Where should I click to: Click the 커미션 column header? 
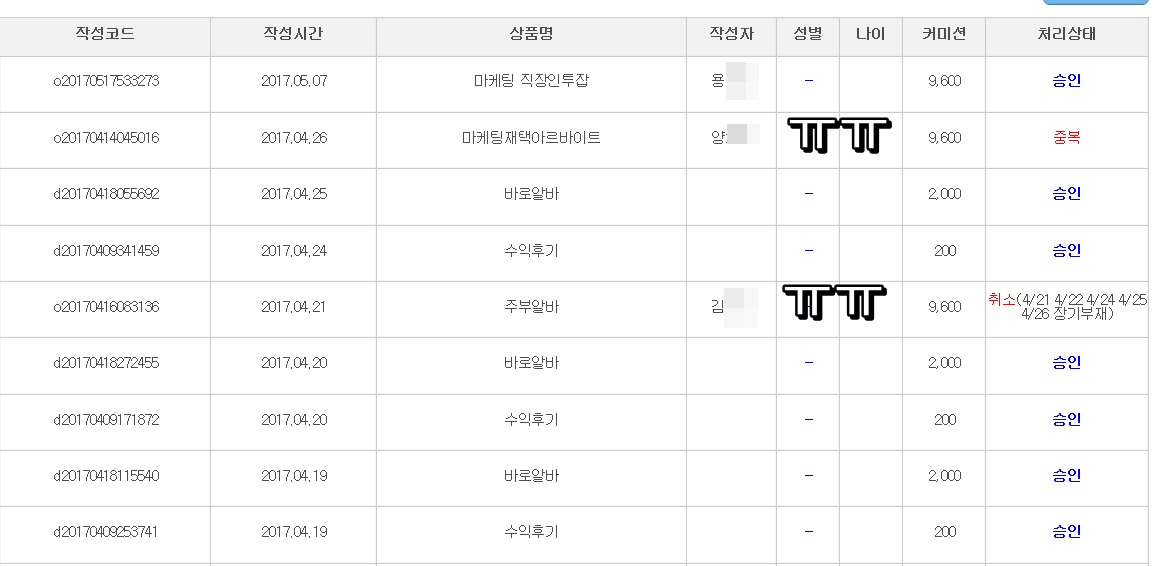[943, 34]
